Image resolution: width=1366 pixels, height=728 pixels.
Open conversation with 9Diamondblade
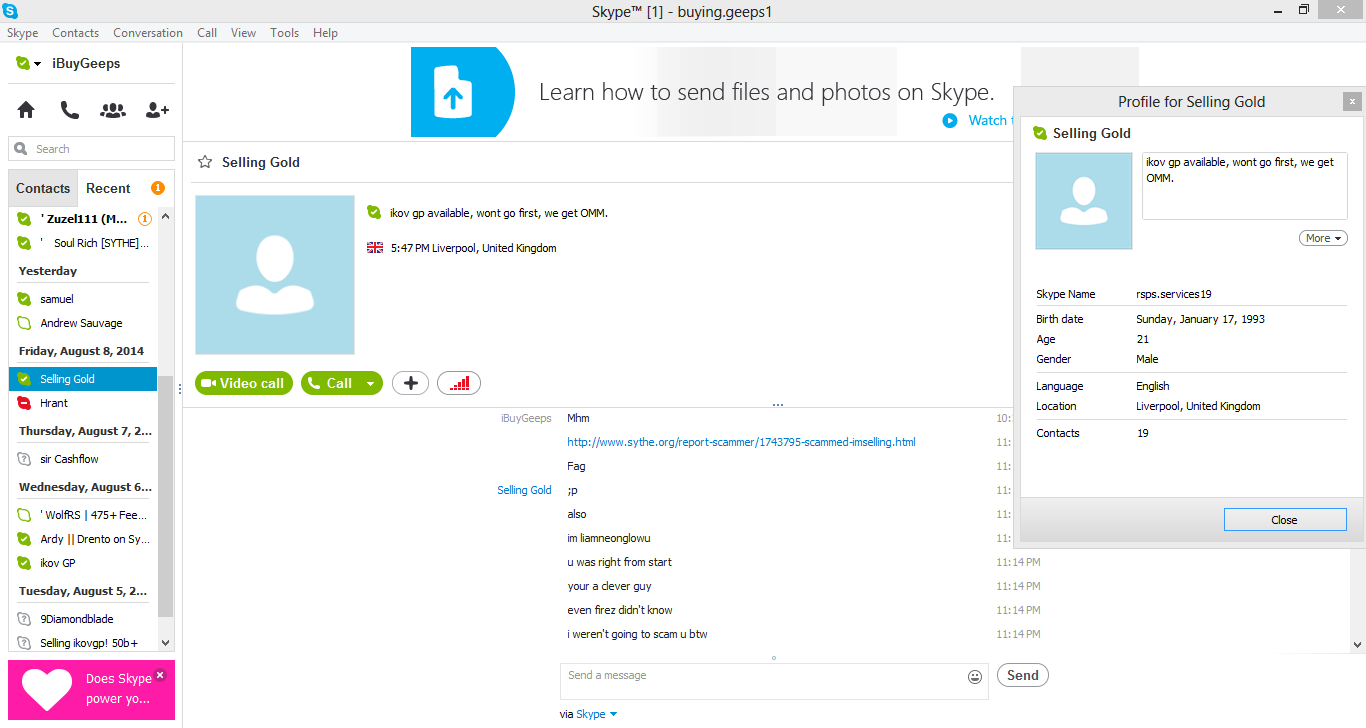point(83,619)
